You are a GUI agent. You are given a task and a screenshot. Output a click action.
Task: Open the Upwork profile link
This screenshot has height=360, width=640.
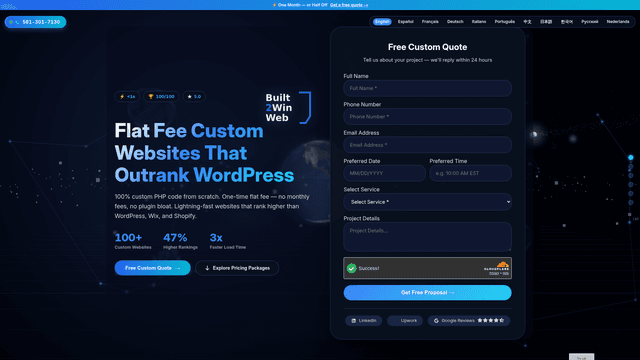pos(405,321)
